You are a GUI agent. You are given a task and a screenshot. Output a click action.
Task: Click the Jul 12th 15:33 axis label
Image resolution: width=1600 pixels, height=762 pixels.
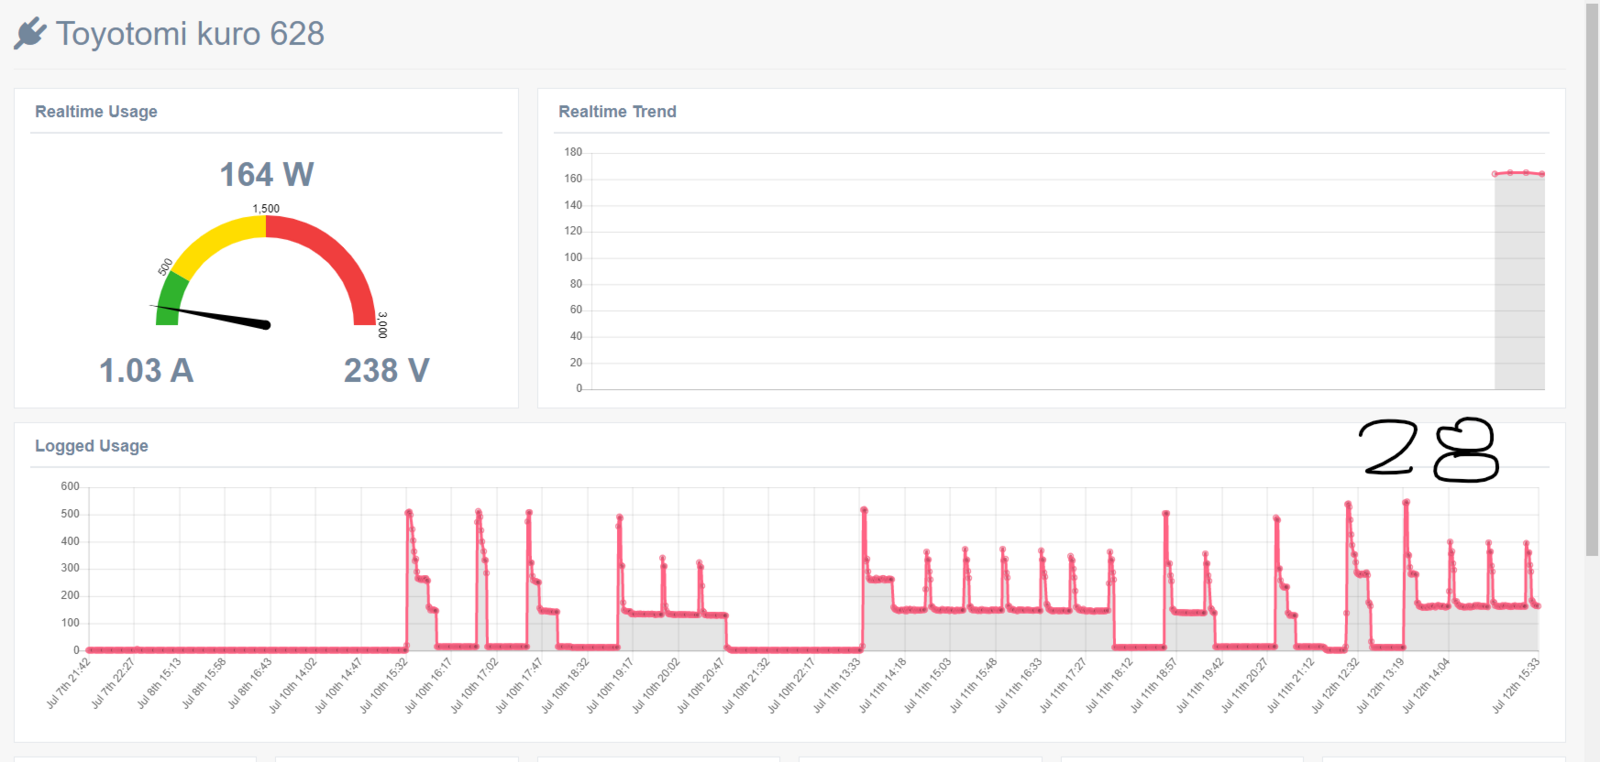click(x=1515, y=685)
